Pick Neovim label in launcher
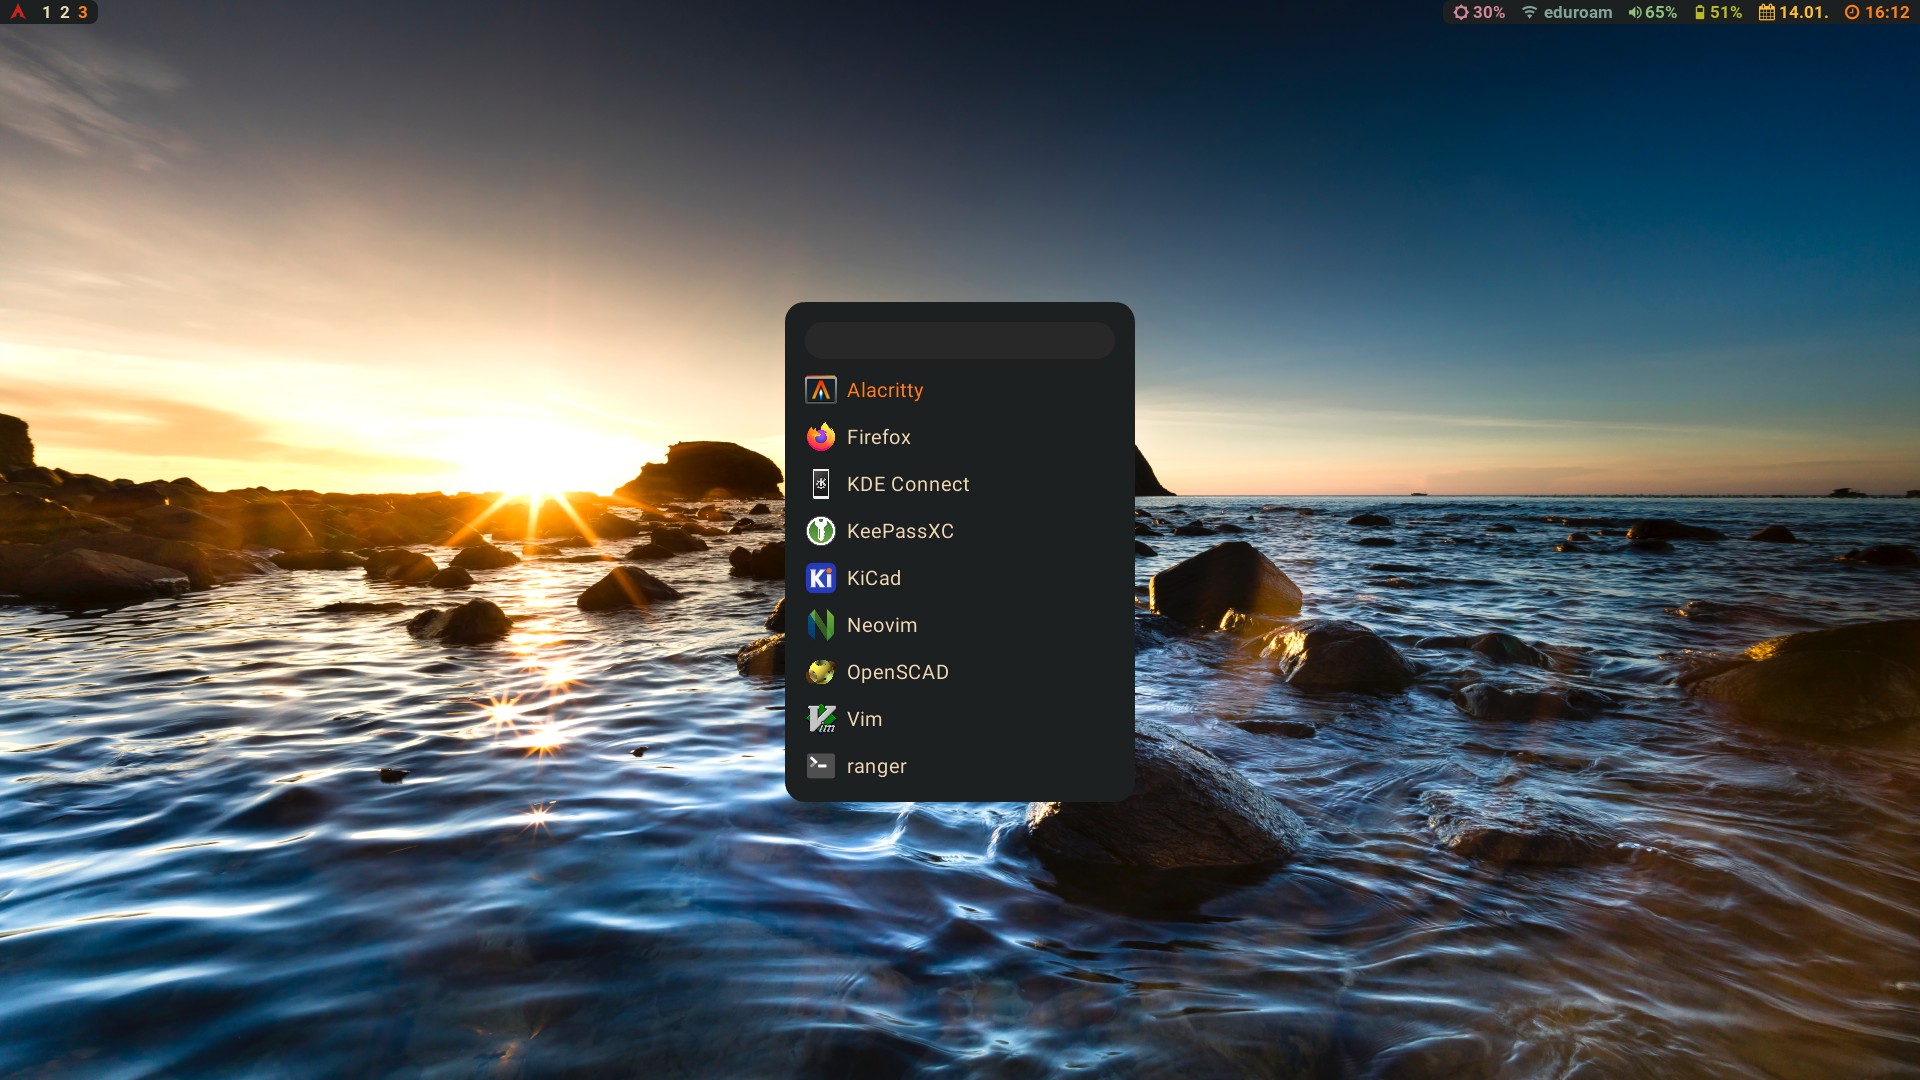This screenshot has width=1920, height=1080. pos(881,625)
